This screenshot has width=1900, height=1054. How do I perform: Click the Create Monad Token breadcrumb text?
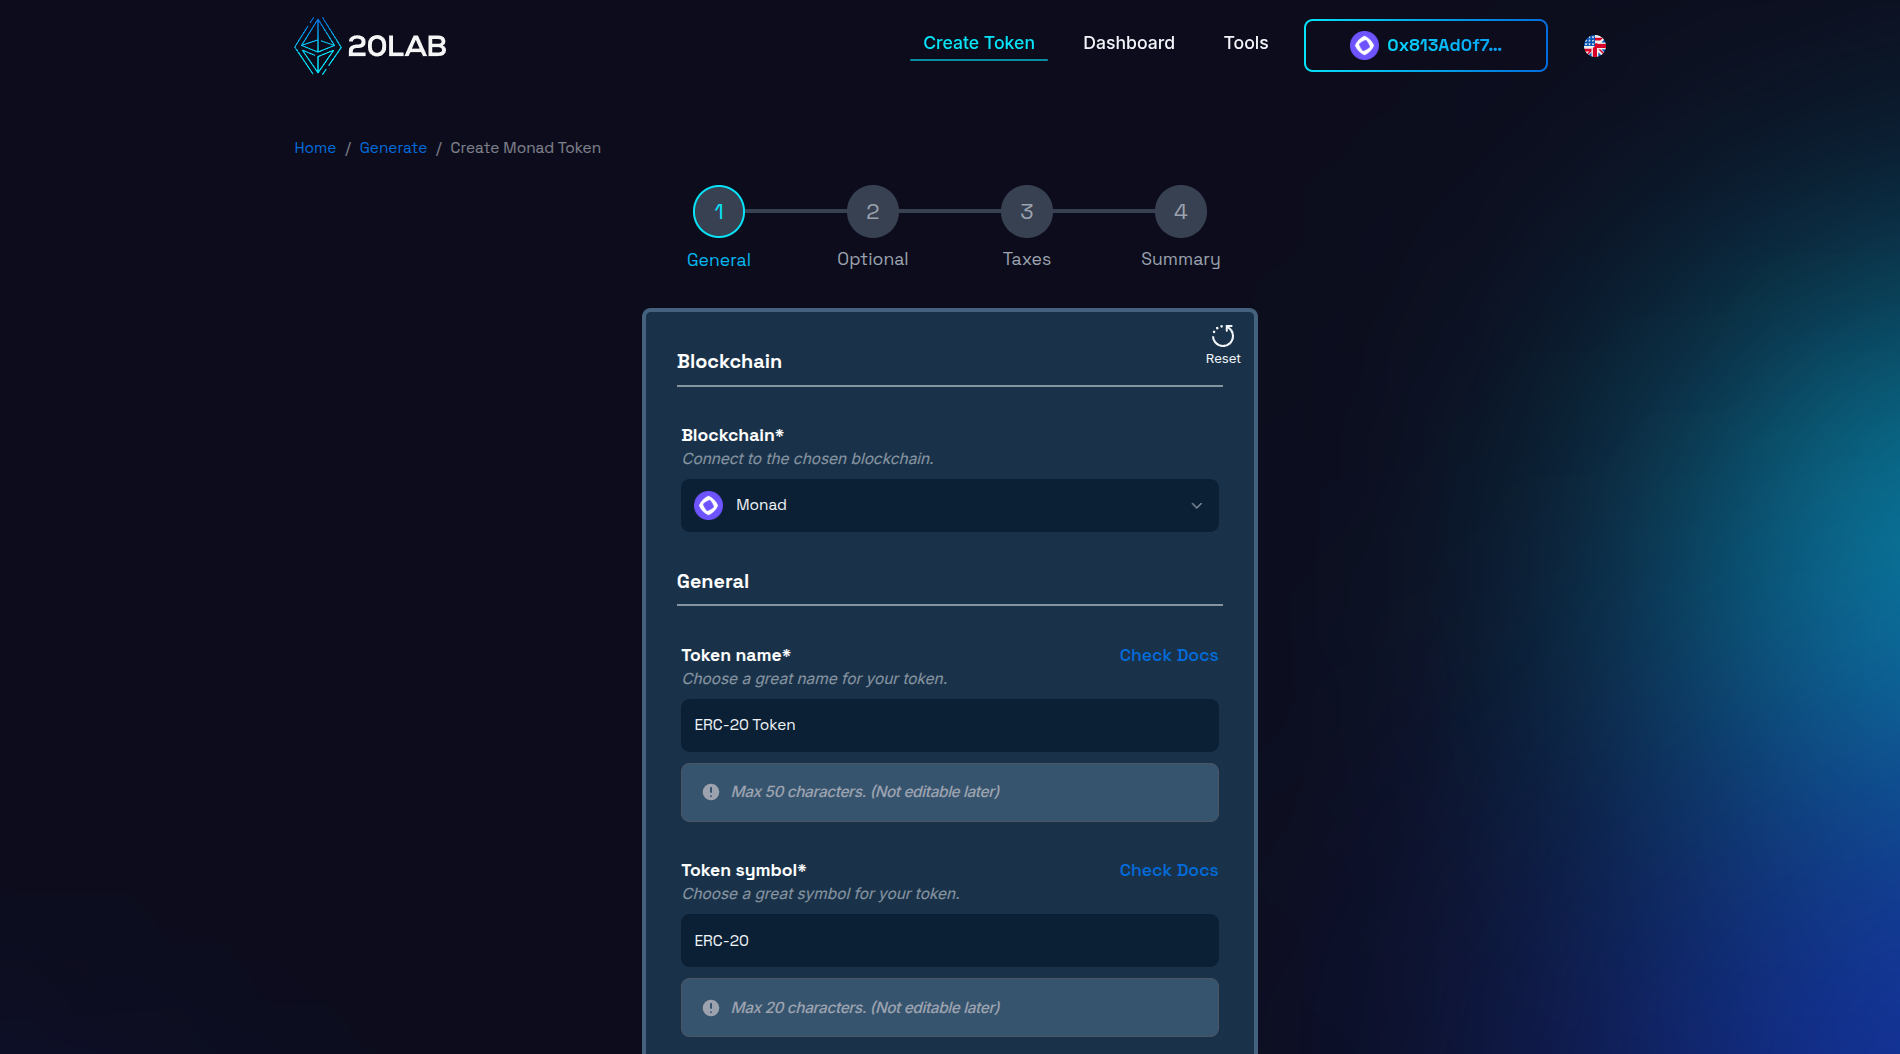click(525, 148)
